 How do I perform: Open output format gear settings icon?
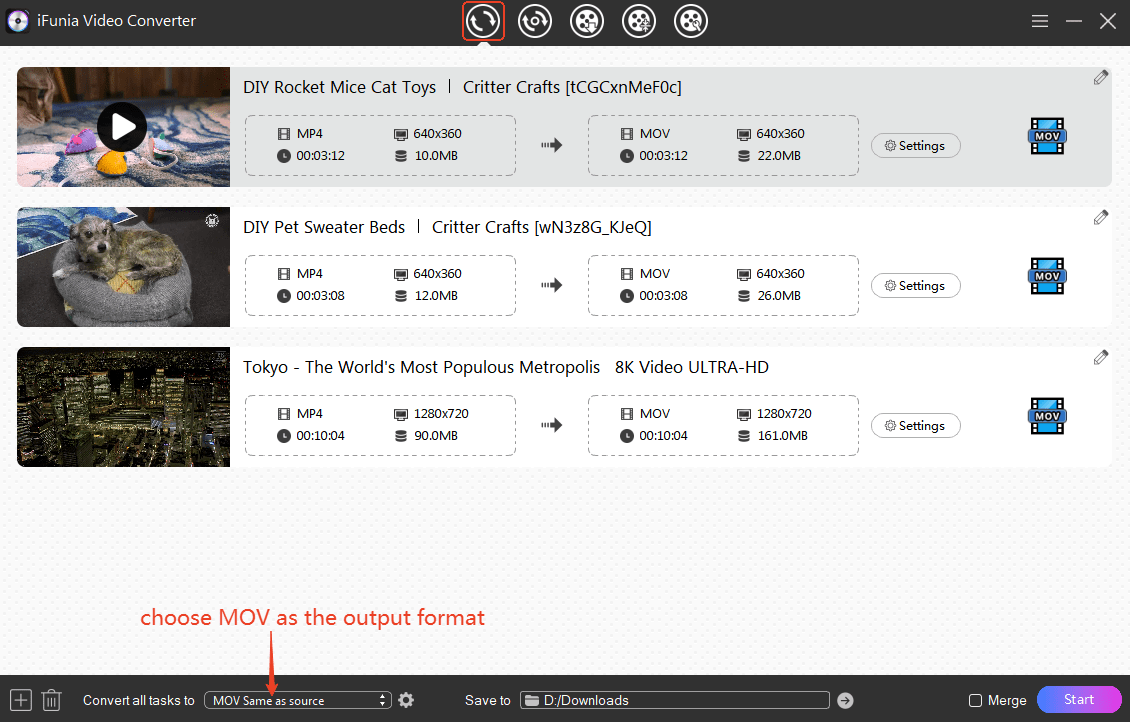pos(406,700)
